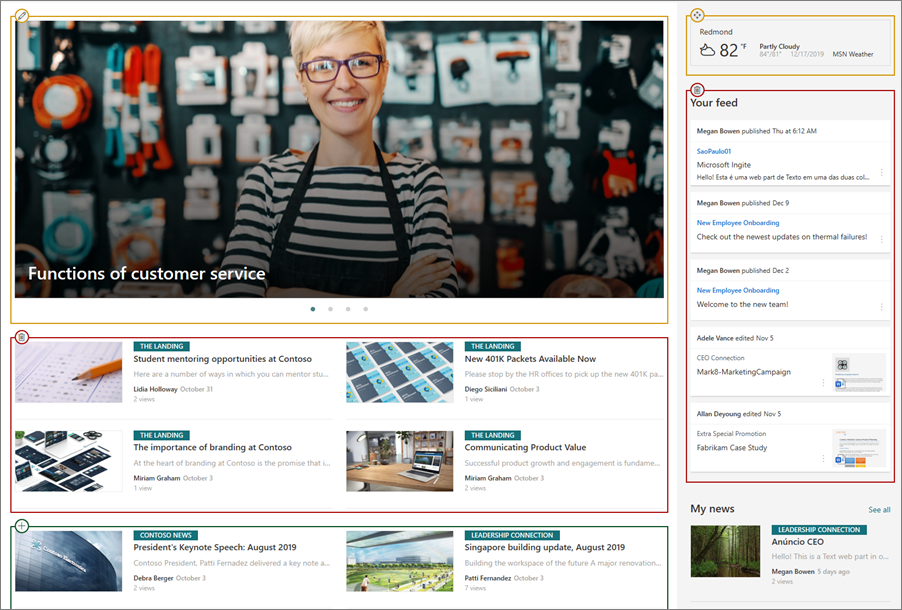Click the move icon on the weather web part

click(697, 15)
